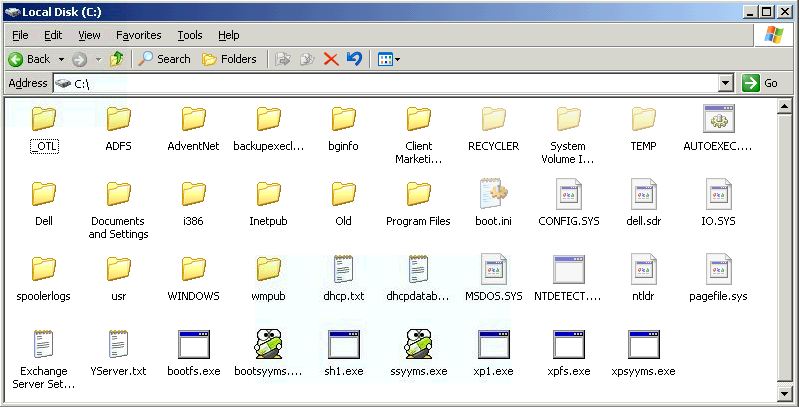Click the red Delete icon
Screen dimensions: 799x407
331,60
